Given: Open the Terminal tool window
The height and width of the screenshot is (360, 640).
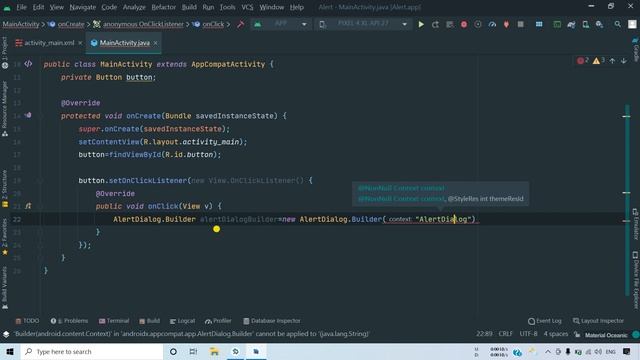Looking at the screenshot, I should coord(114,321).
